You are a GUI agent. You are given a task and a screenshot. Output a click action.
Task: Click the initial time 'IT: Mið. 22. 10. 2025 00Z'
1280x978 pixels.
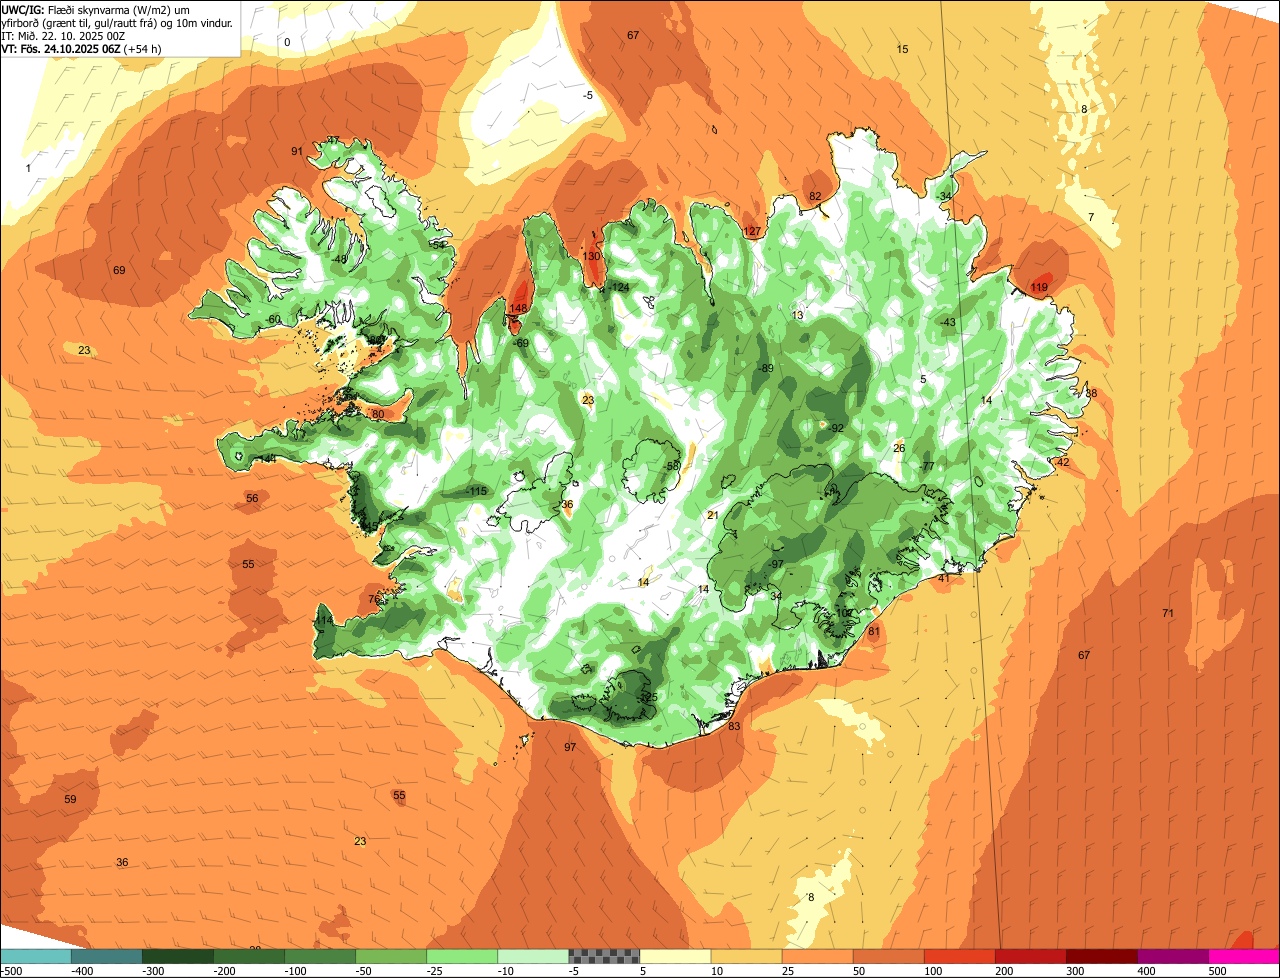point(64,35)
